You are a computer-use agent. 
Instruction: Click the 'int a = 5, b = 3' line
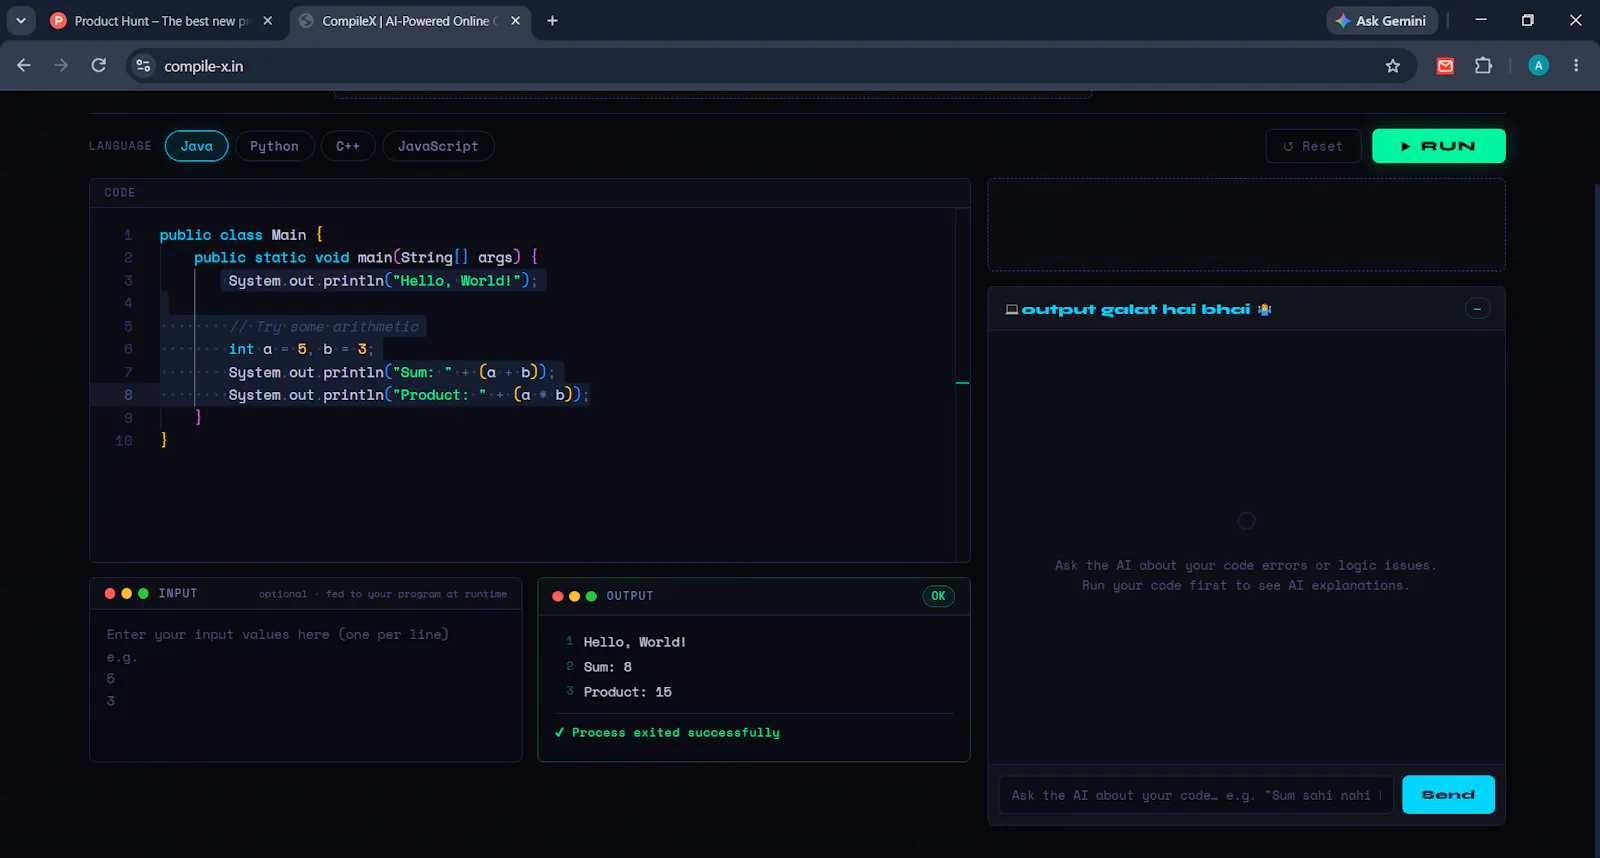click(x=300, y=349)
